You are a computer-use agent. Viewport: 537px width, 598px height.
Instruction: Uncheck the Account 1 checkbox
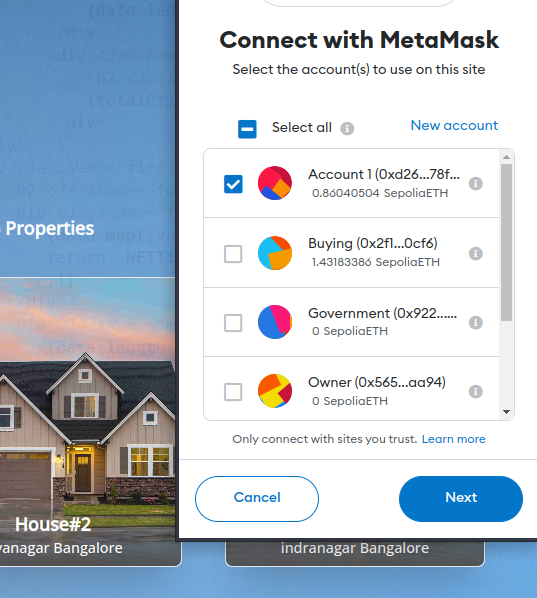click(x=233, y=184)
